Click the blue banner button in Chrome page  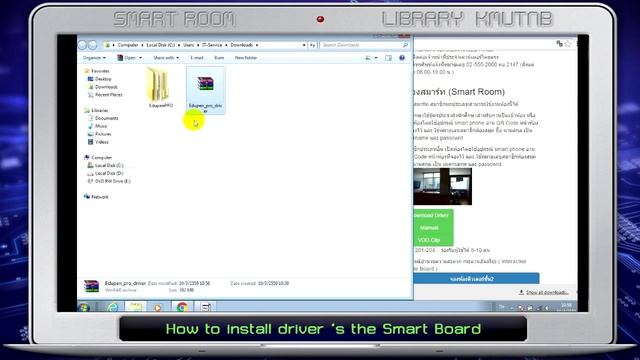pos(476,279)
